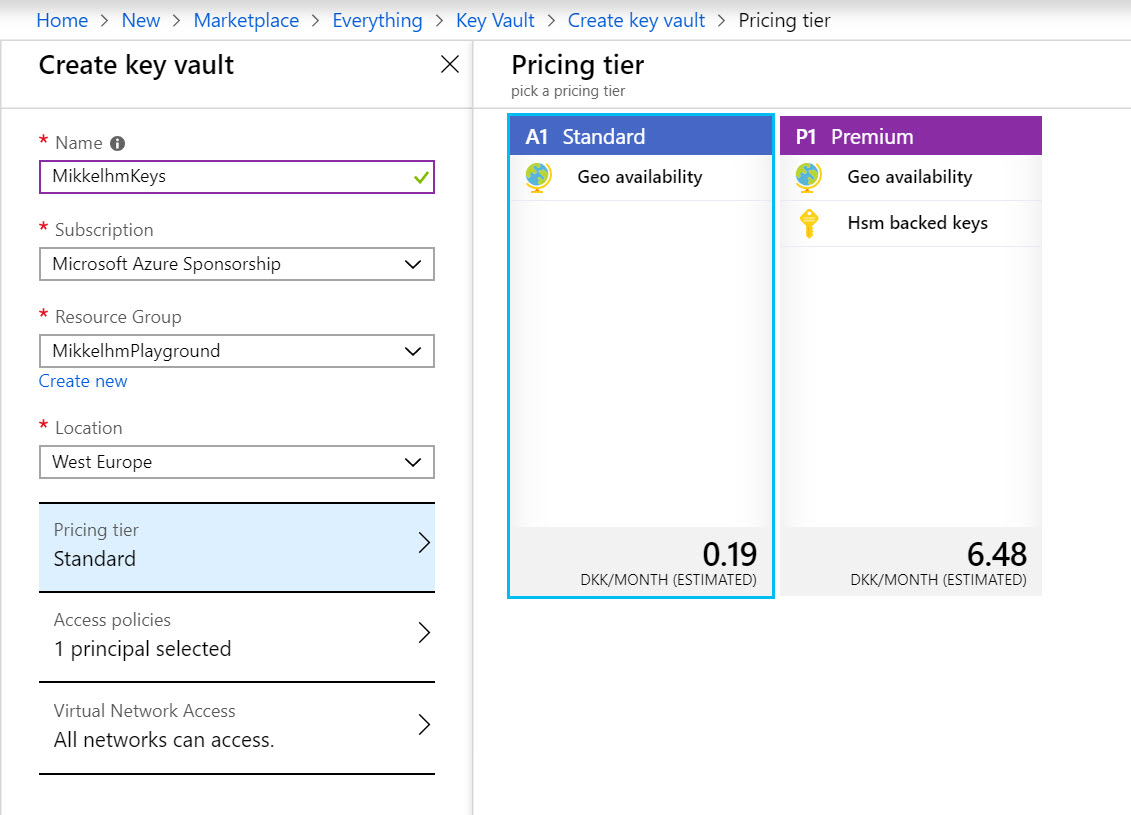Viewport: 1131px width, 815px height.
Task: Go back to Create key vault breadcrumb
Action: click(636, 20)
